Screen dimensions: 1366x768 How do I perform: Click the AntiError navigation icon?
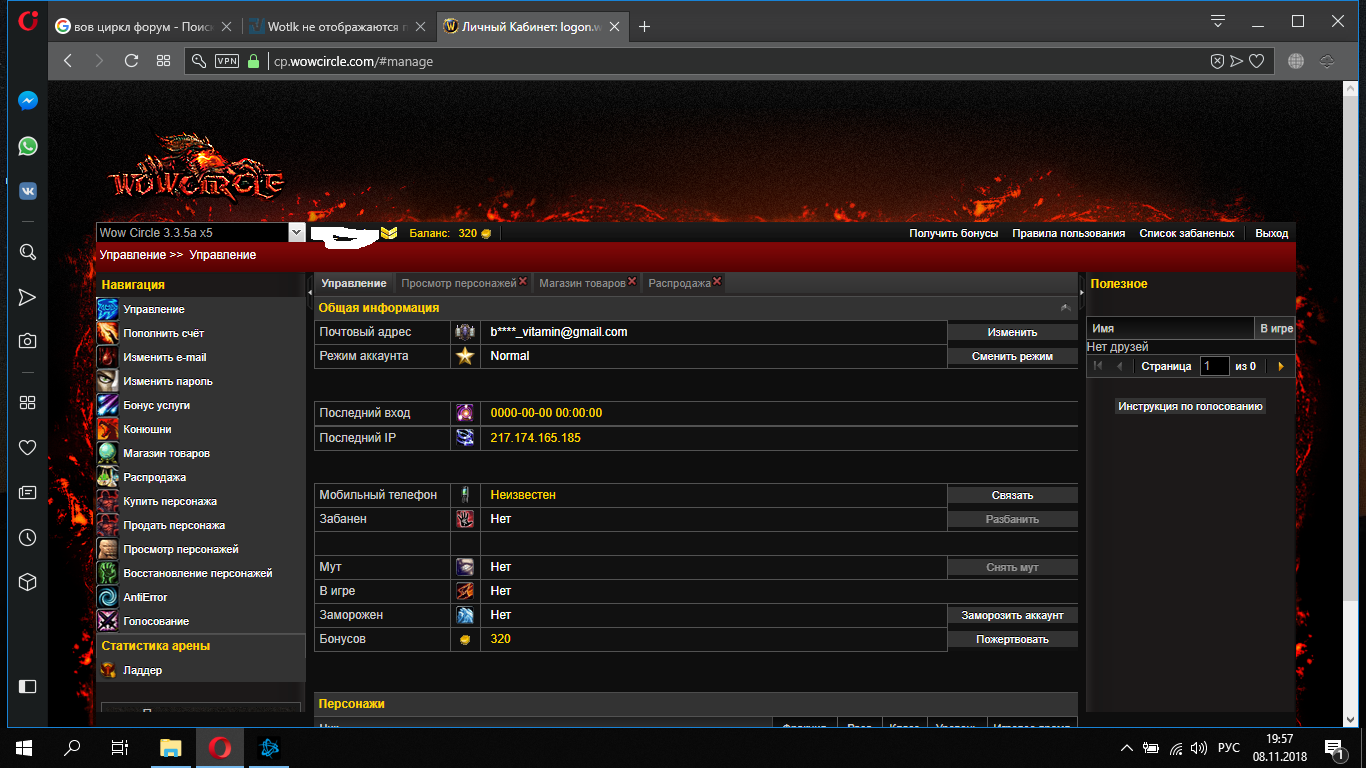point(108,597)
